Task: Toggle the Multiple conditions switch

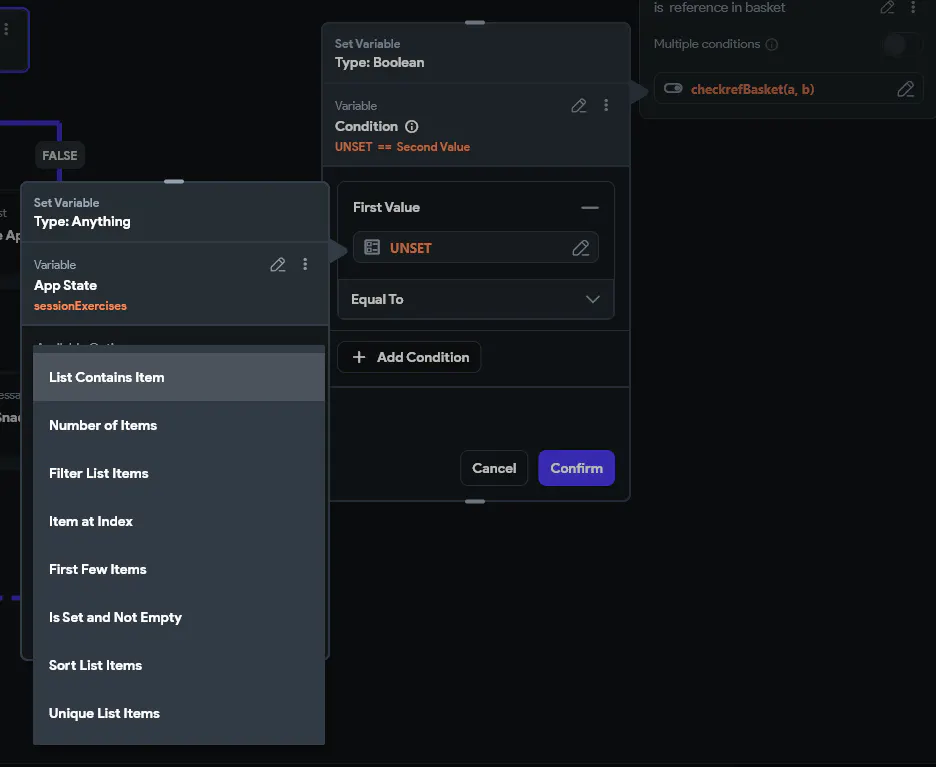Action: (x=901, y=44)
